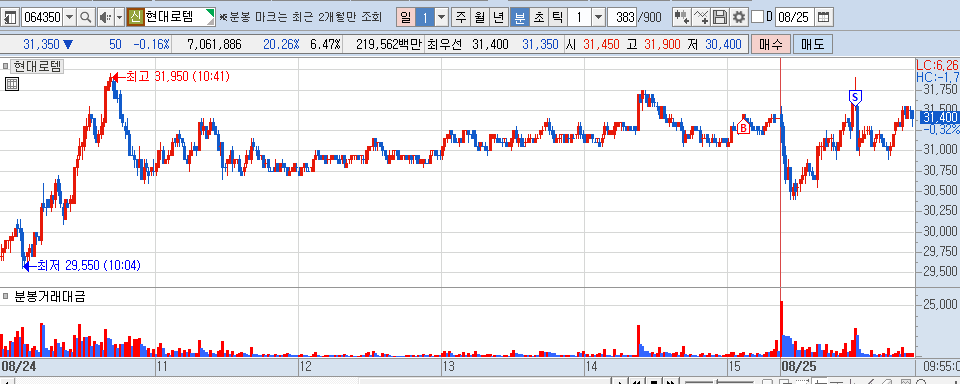The height and width of the screenshot is (384, 960).
Task: Click the volume figure 7,061,886
Action: click(x=214, y=45)
